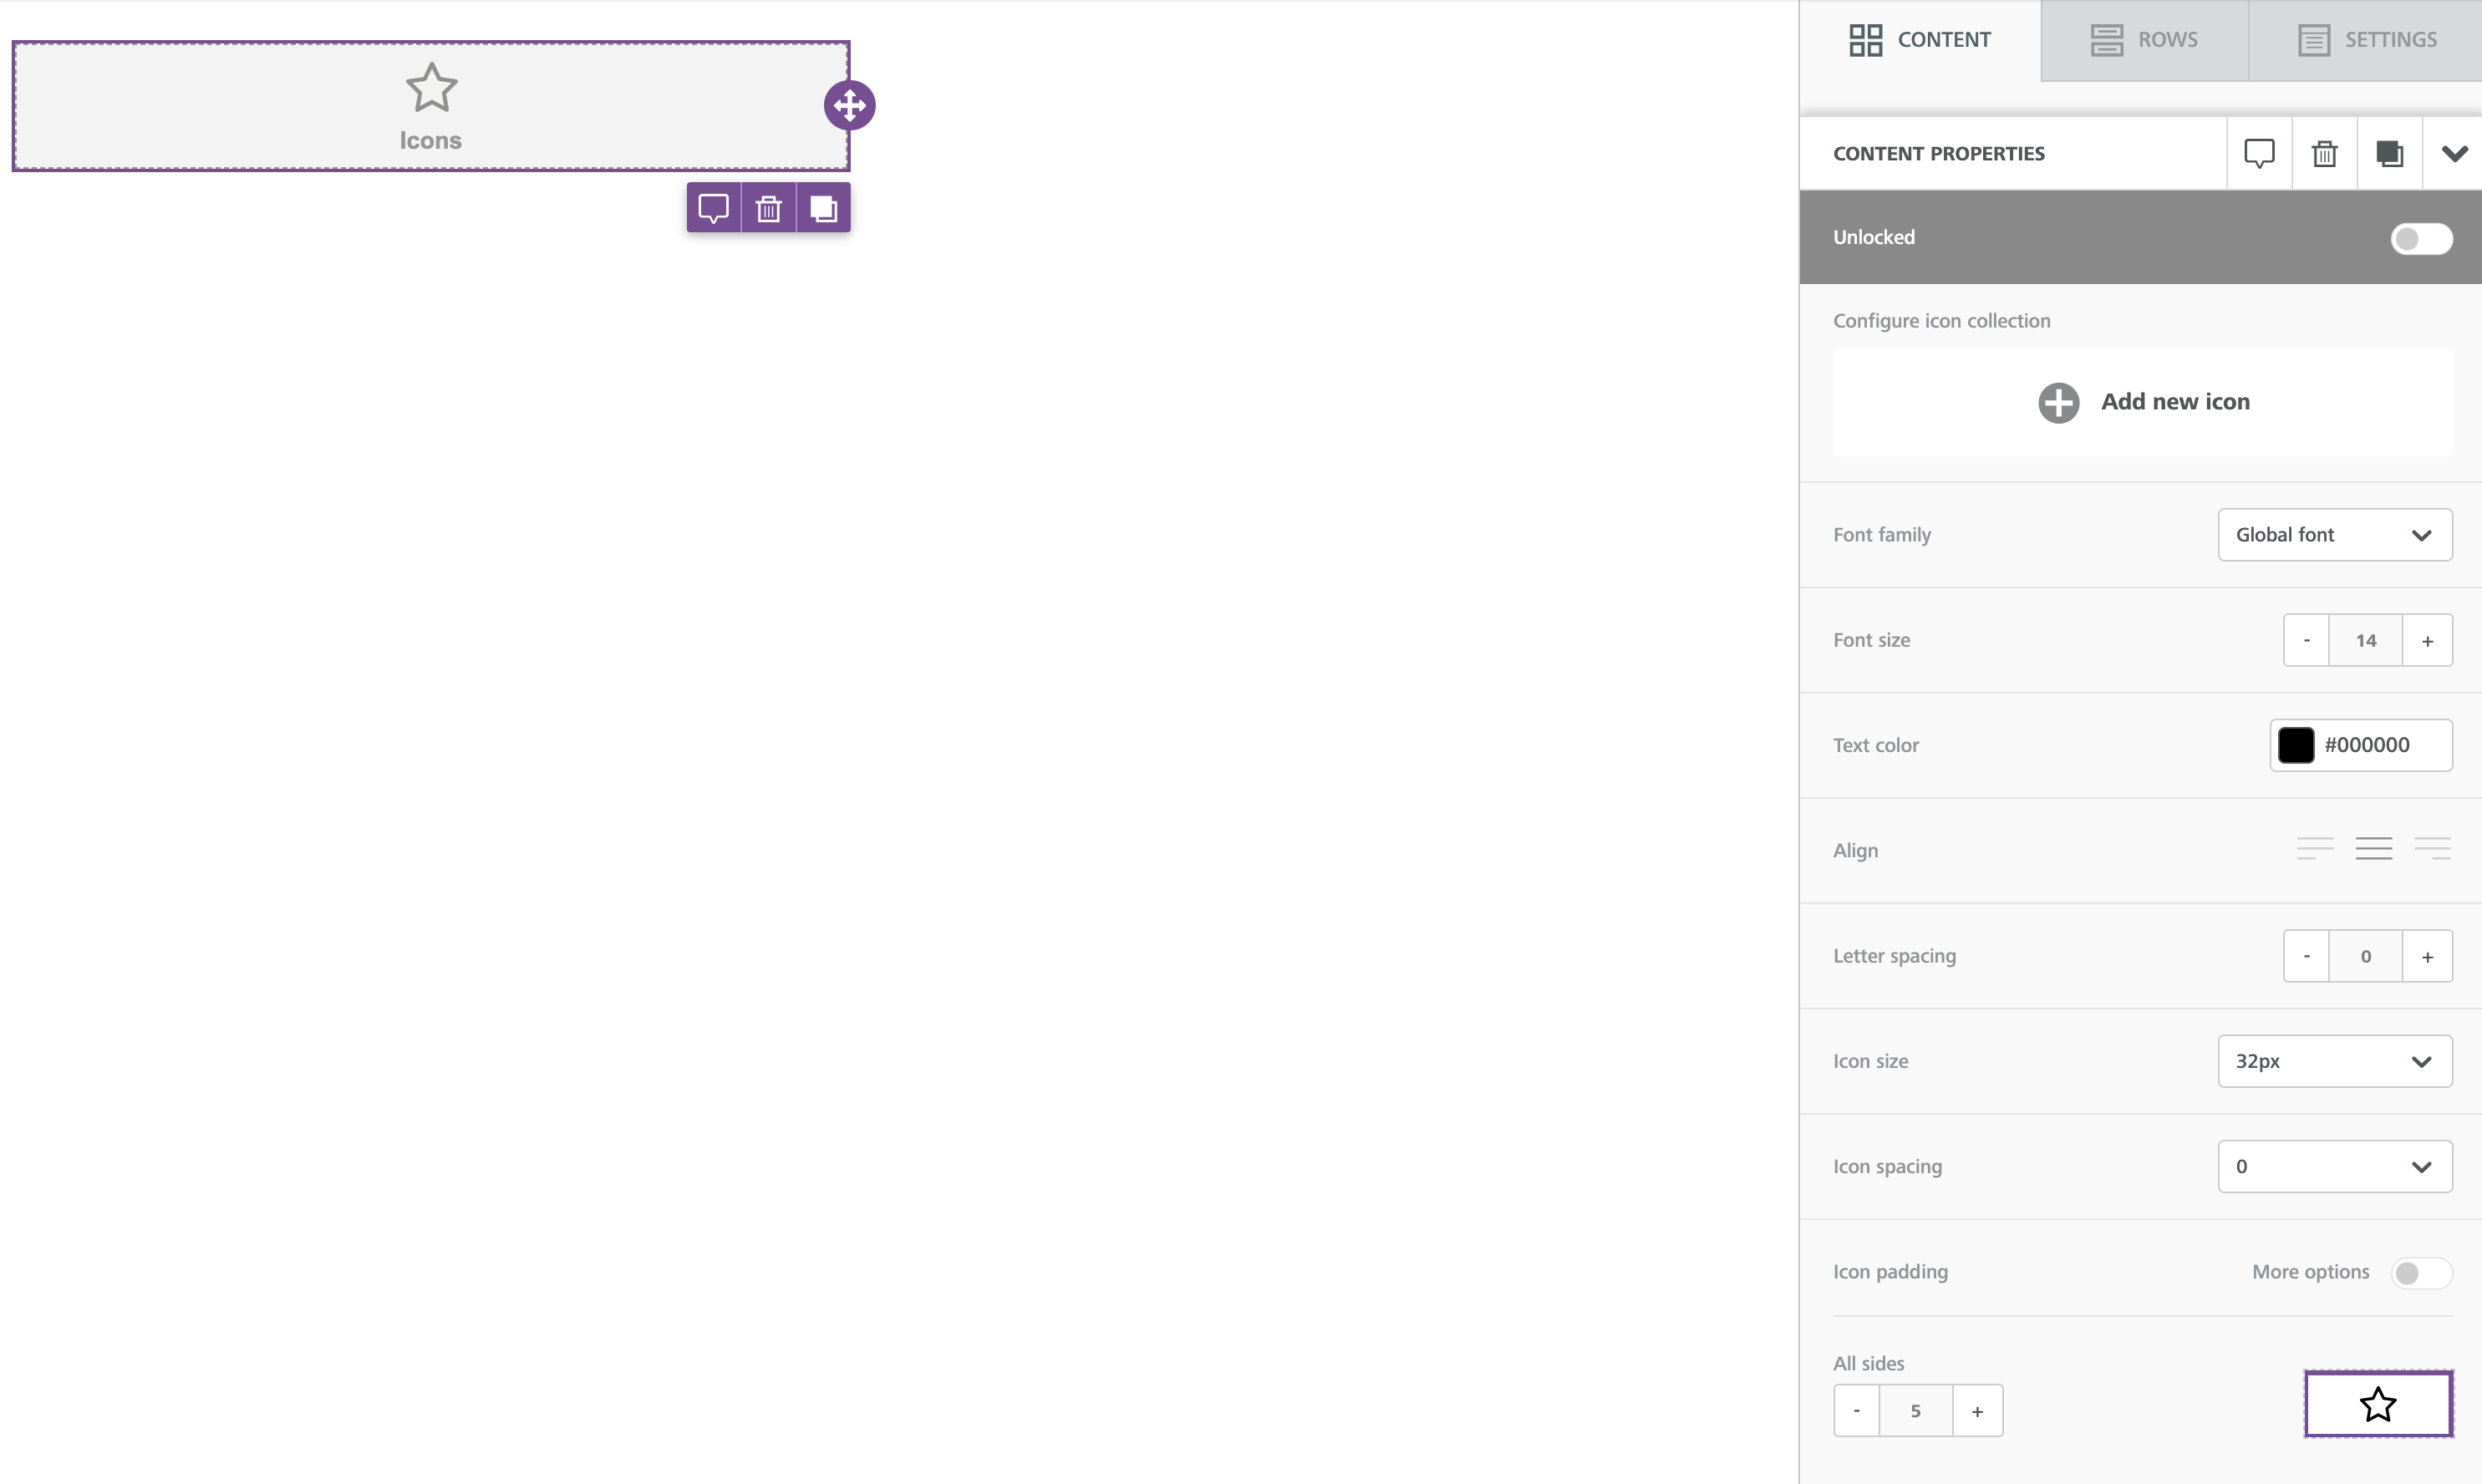
Task: Toggle Icon padding More options switch
Action: (x=2421, y=1272)
